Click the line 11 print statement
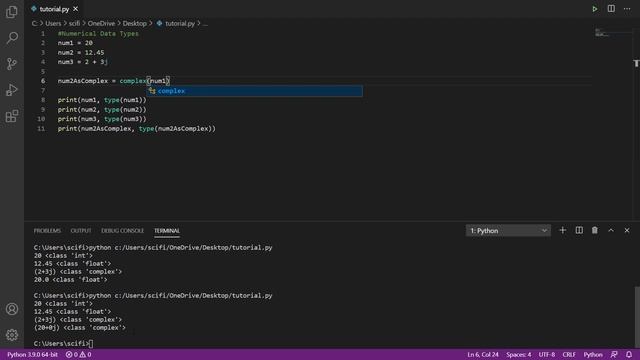The width and height of the screenshot is (640, 360). coord(137,129)
